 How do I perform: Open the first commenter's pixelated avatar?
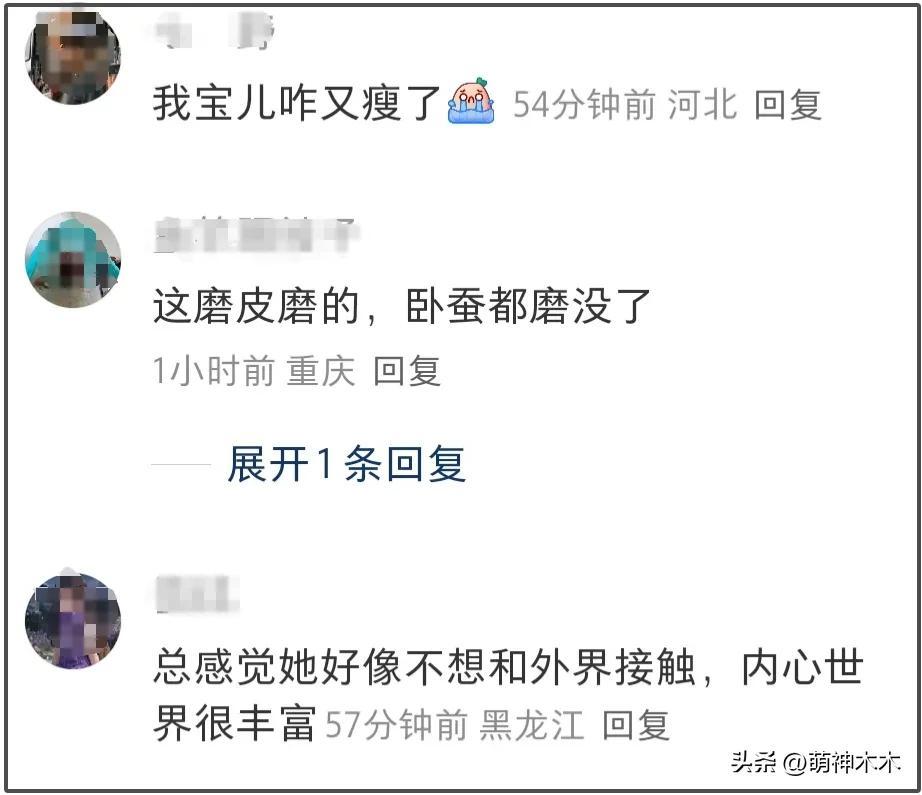(73, 56)
